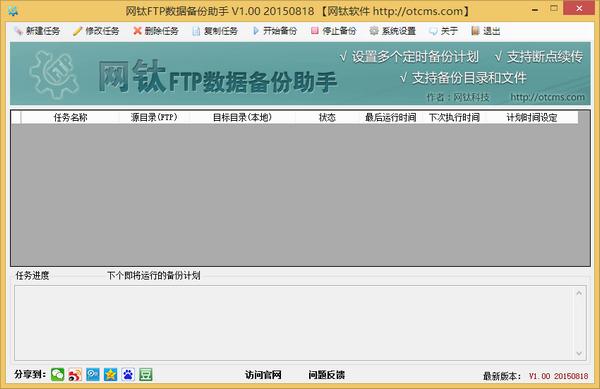
Task: Click the 任务进度 label
Action: click(x=32, y=275)
